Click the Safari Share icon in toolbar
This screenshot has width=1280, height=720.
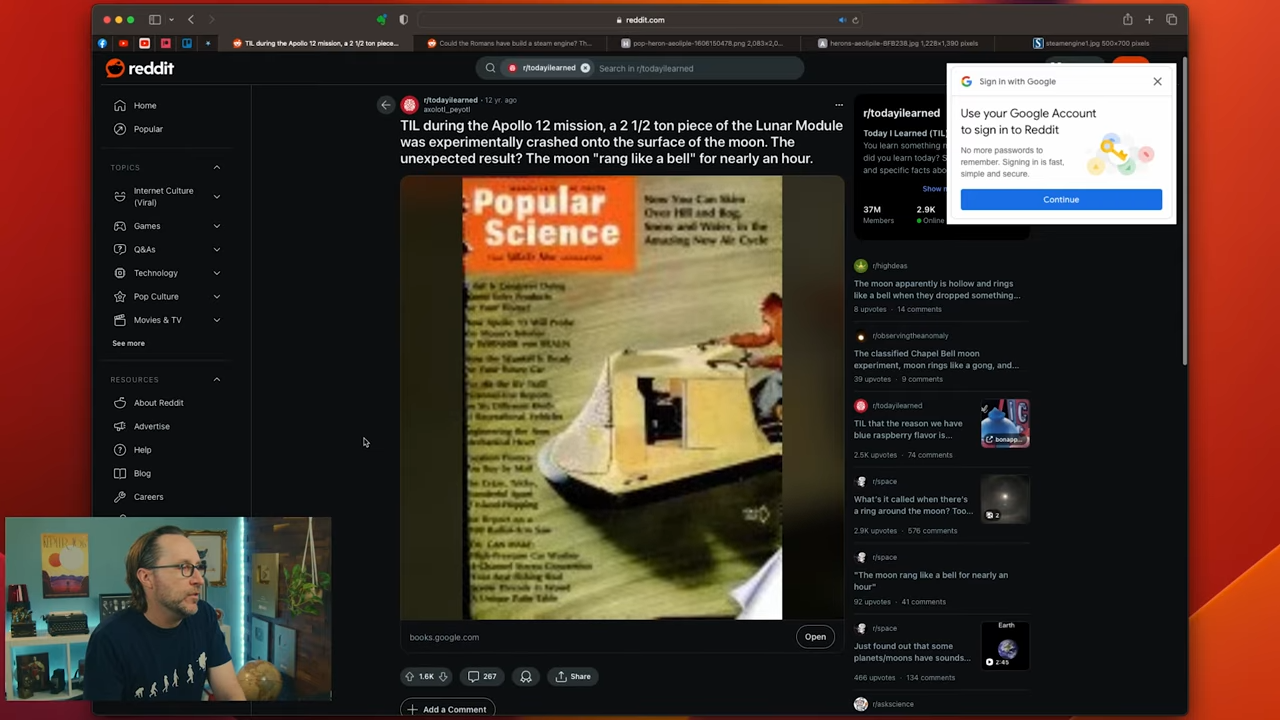point(1127,20)
